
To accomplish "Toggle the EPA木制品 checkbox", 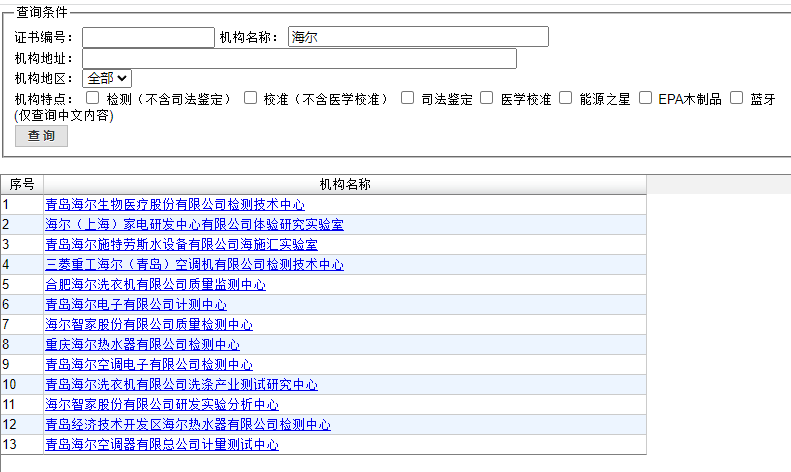I will pos(645,97).
